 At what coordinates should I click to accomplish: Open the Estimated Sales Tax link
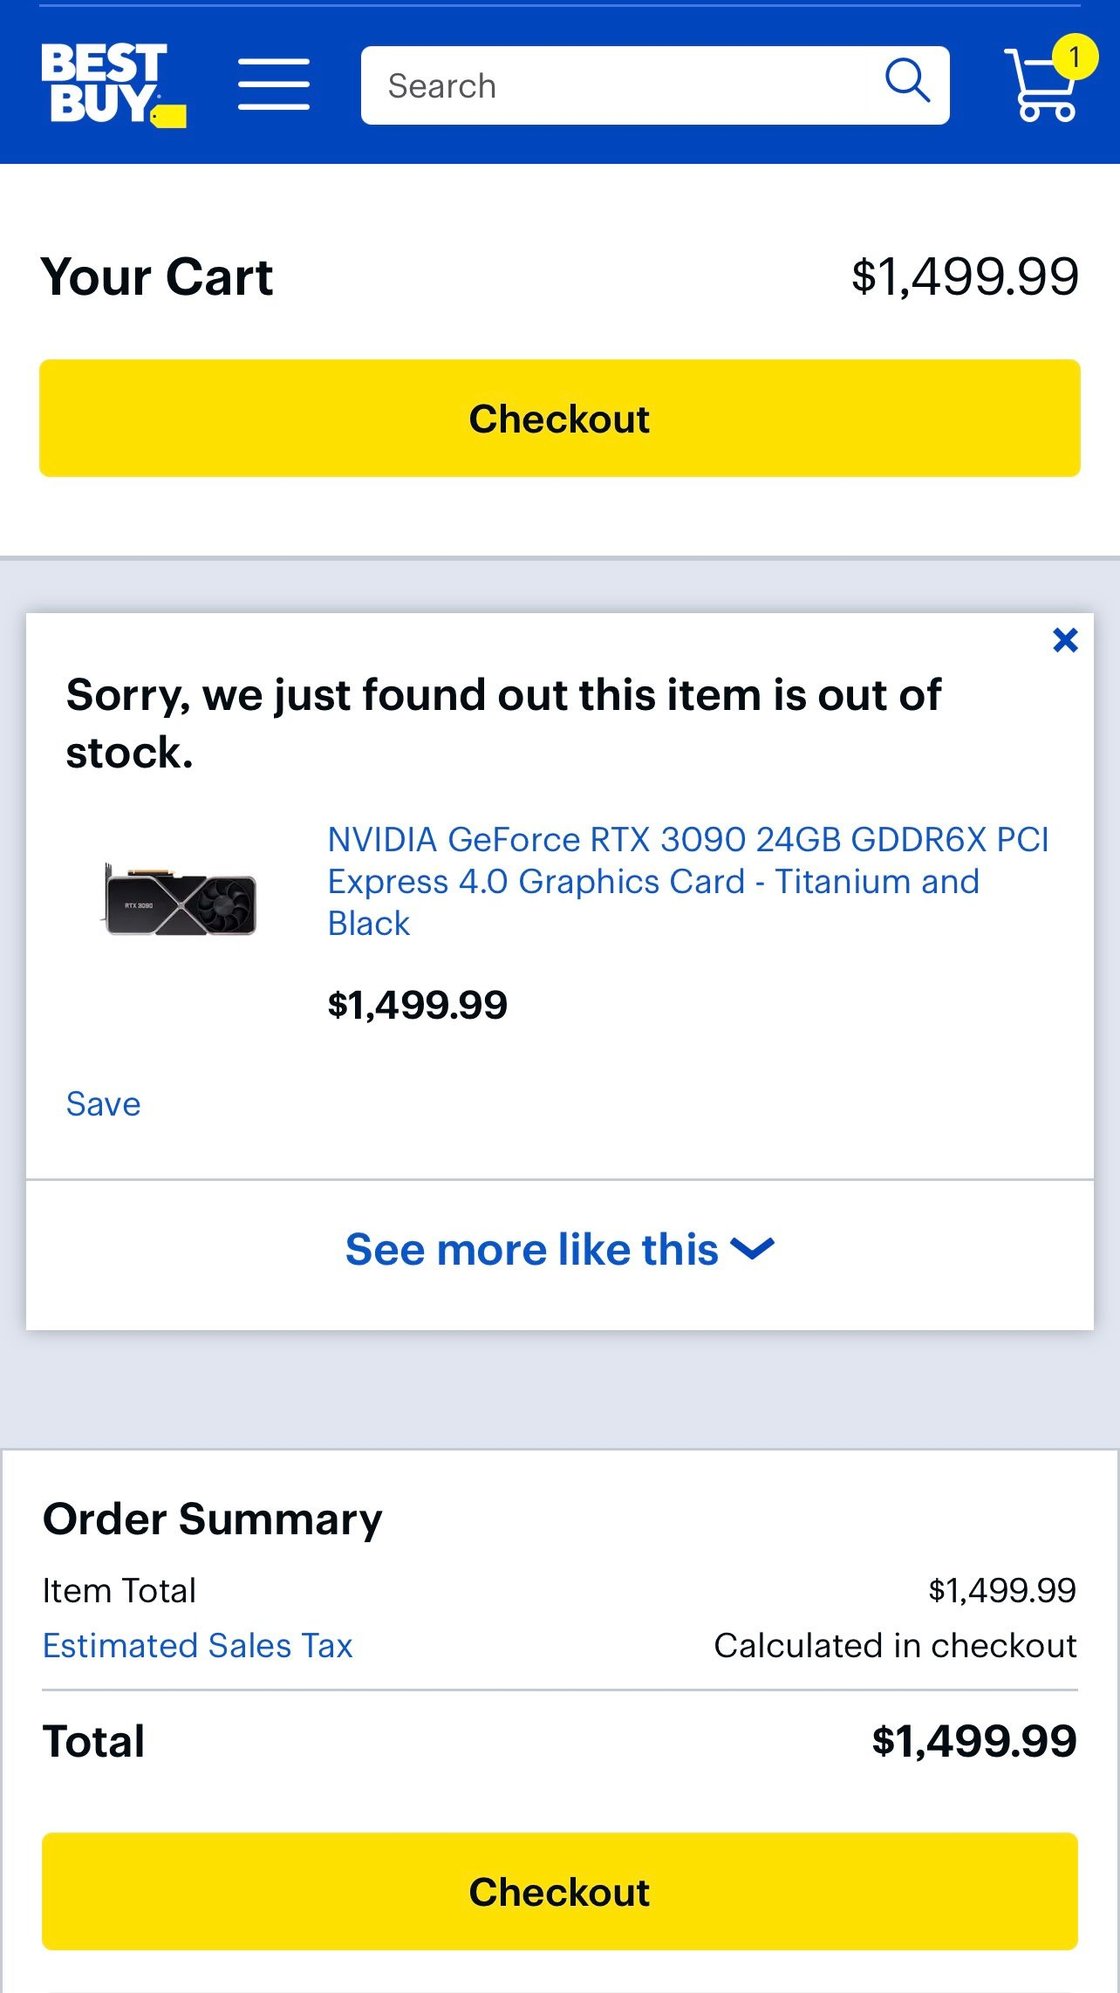[x=198, y=1646]
